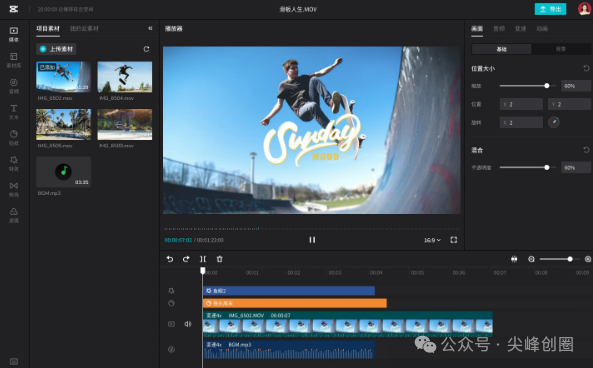Viewport: 593px width, 368px height.
Task: Switch to the Speed tab in properties panel
Action: pyautogui.click(x=520, y=29)
